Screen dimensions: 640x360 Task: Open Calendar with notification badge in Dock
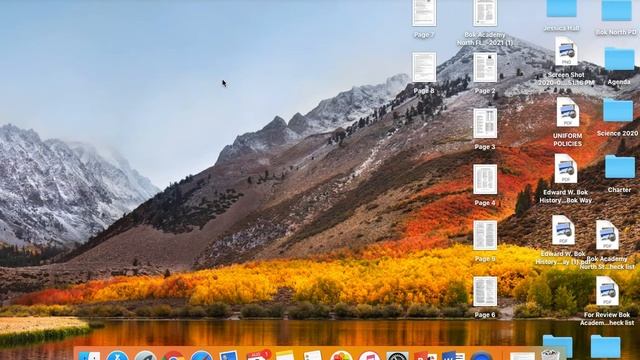coord(258,355)
